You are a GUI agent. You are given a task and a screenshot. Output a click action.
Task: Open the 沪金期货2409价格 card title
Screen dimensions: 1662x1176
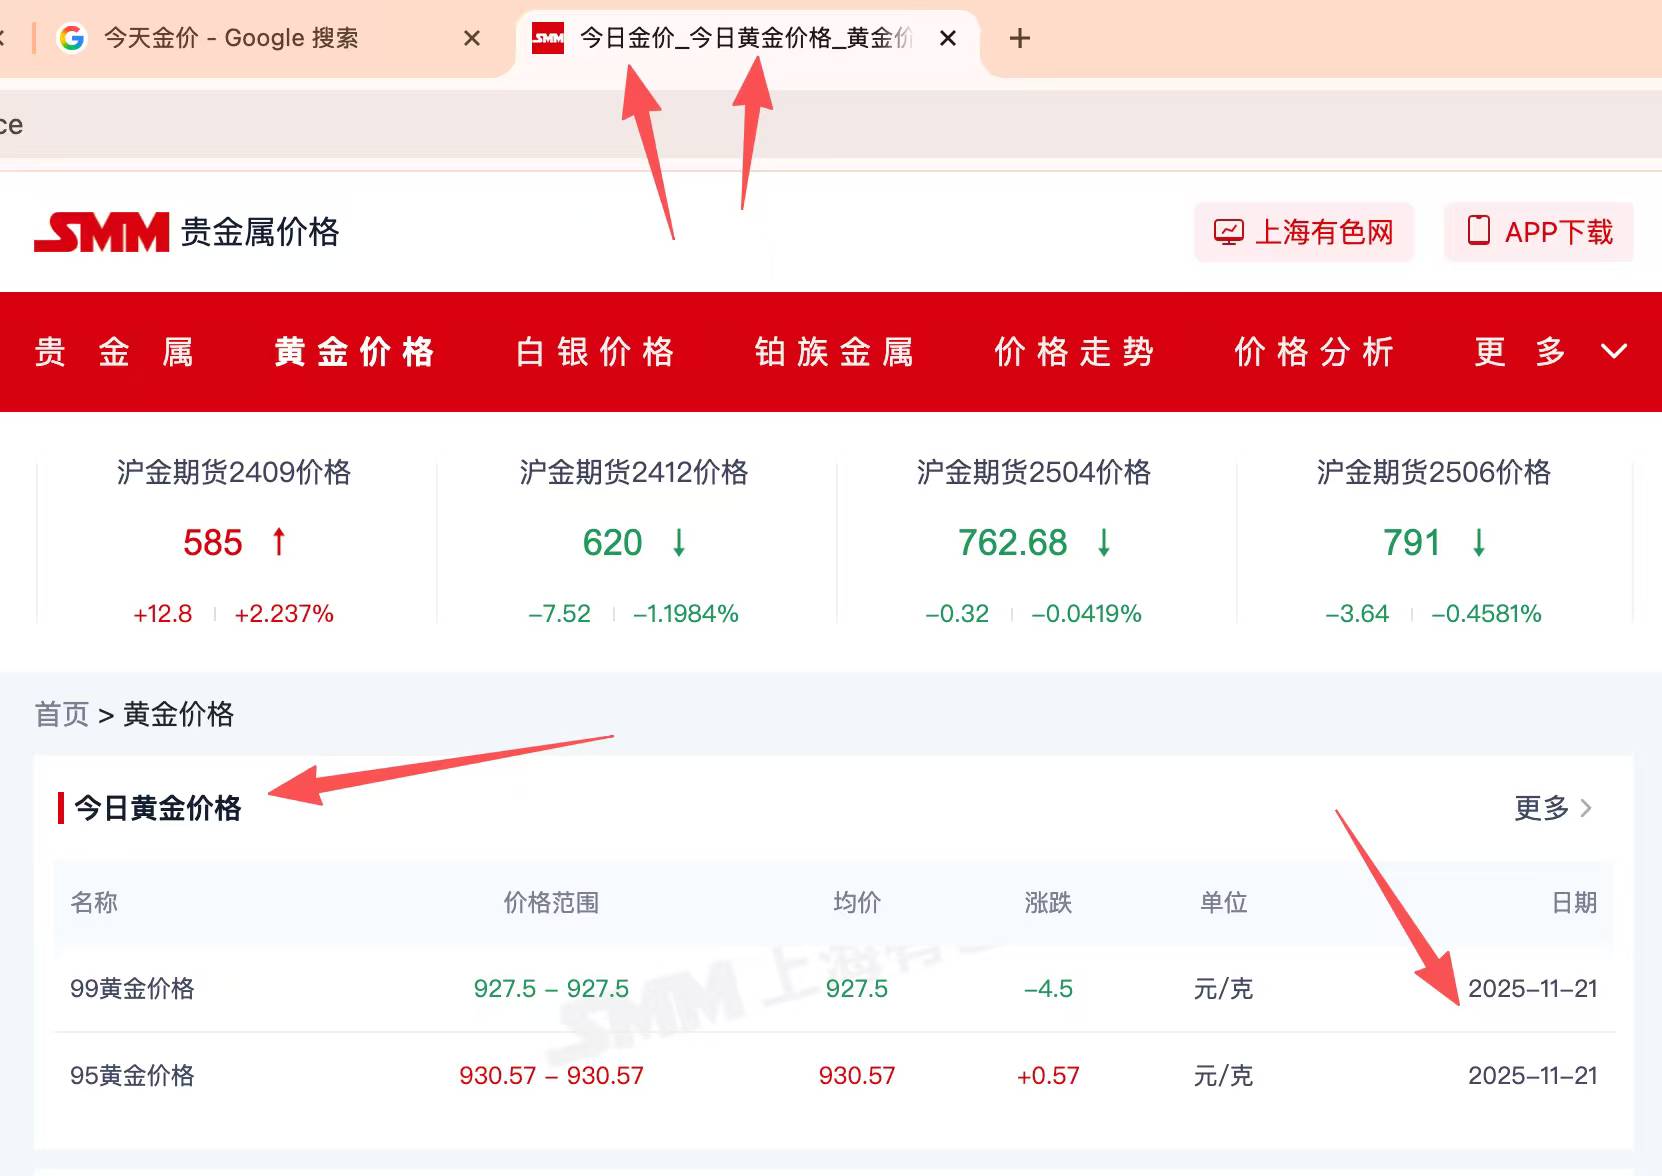point(234,472)
